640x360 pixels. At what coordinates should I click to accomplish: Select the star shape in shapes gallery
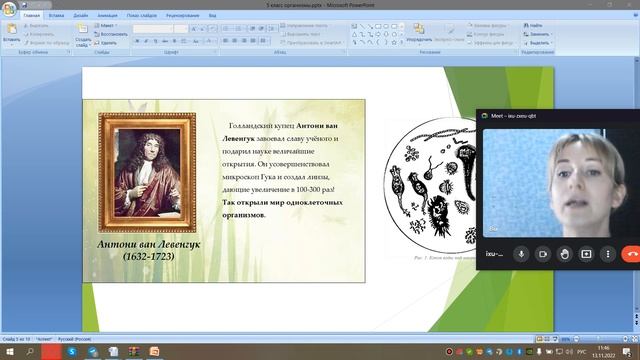(x=394, y=42)
